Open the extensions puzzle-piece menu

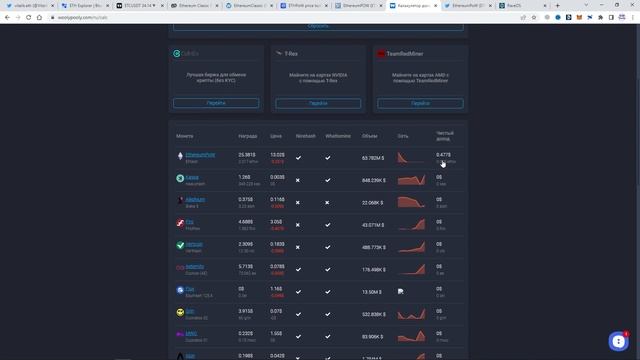tap(600, 18)
